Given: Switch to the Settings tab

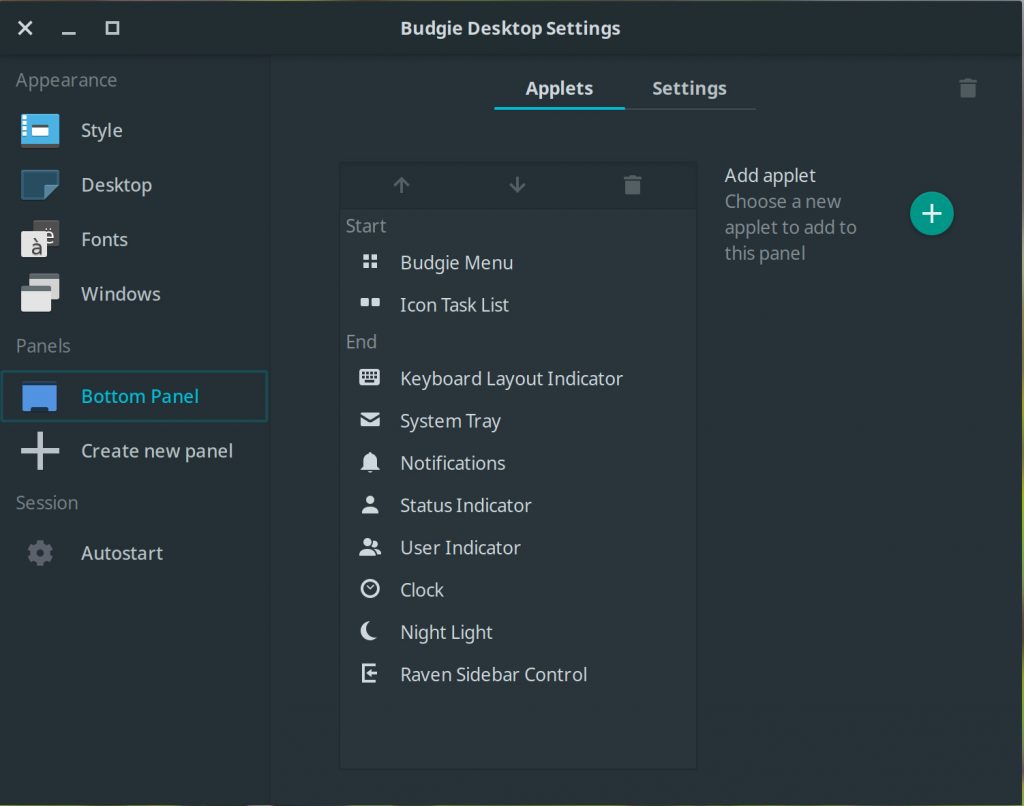Looking at the screenshot, I should (x=690, y=88).
